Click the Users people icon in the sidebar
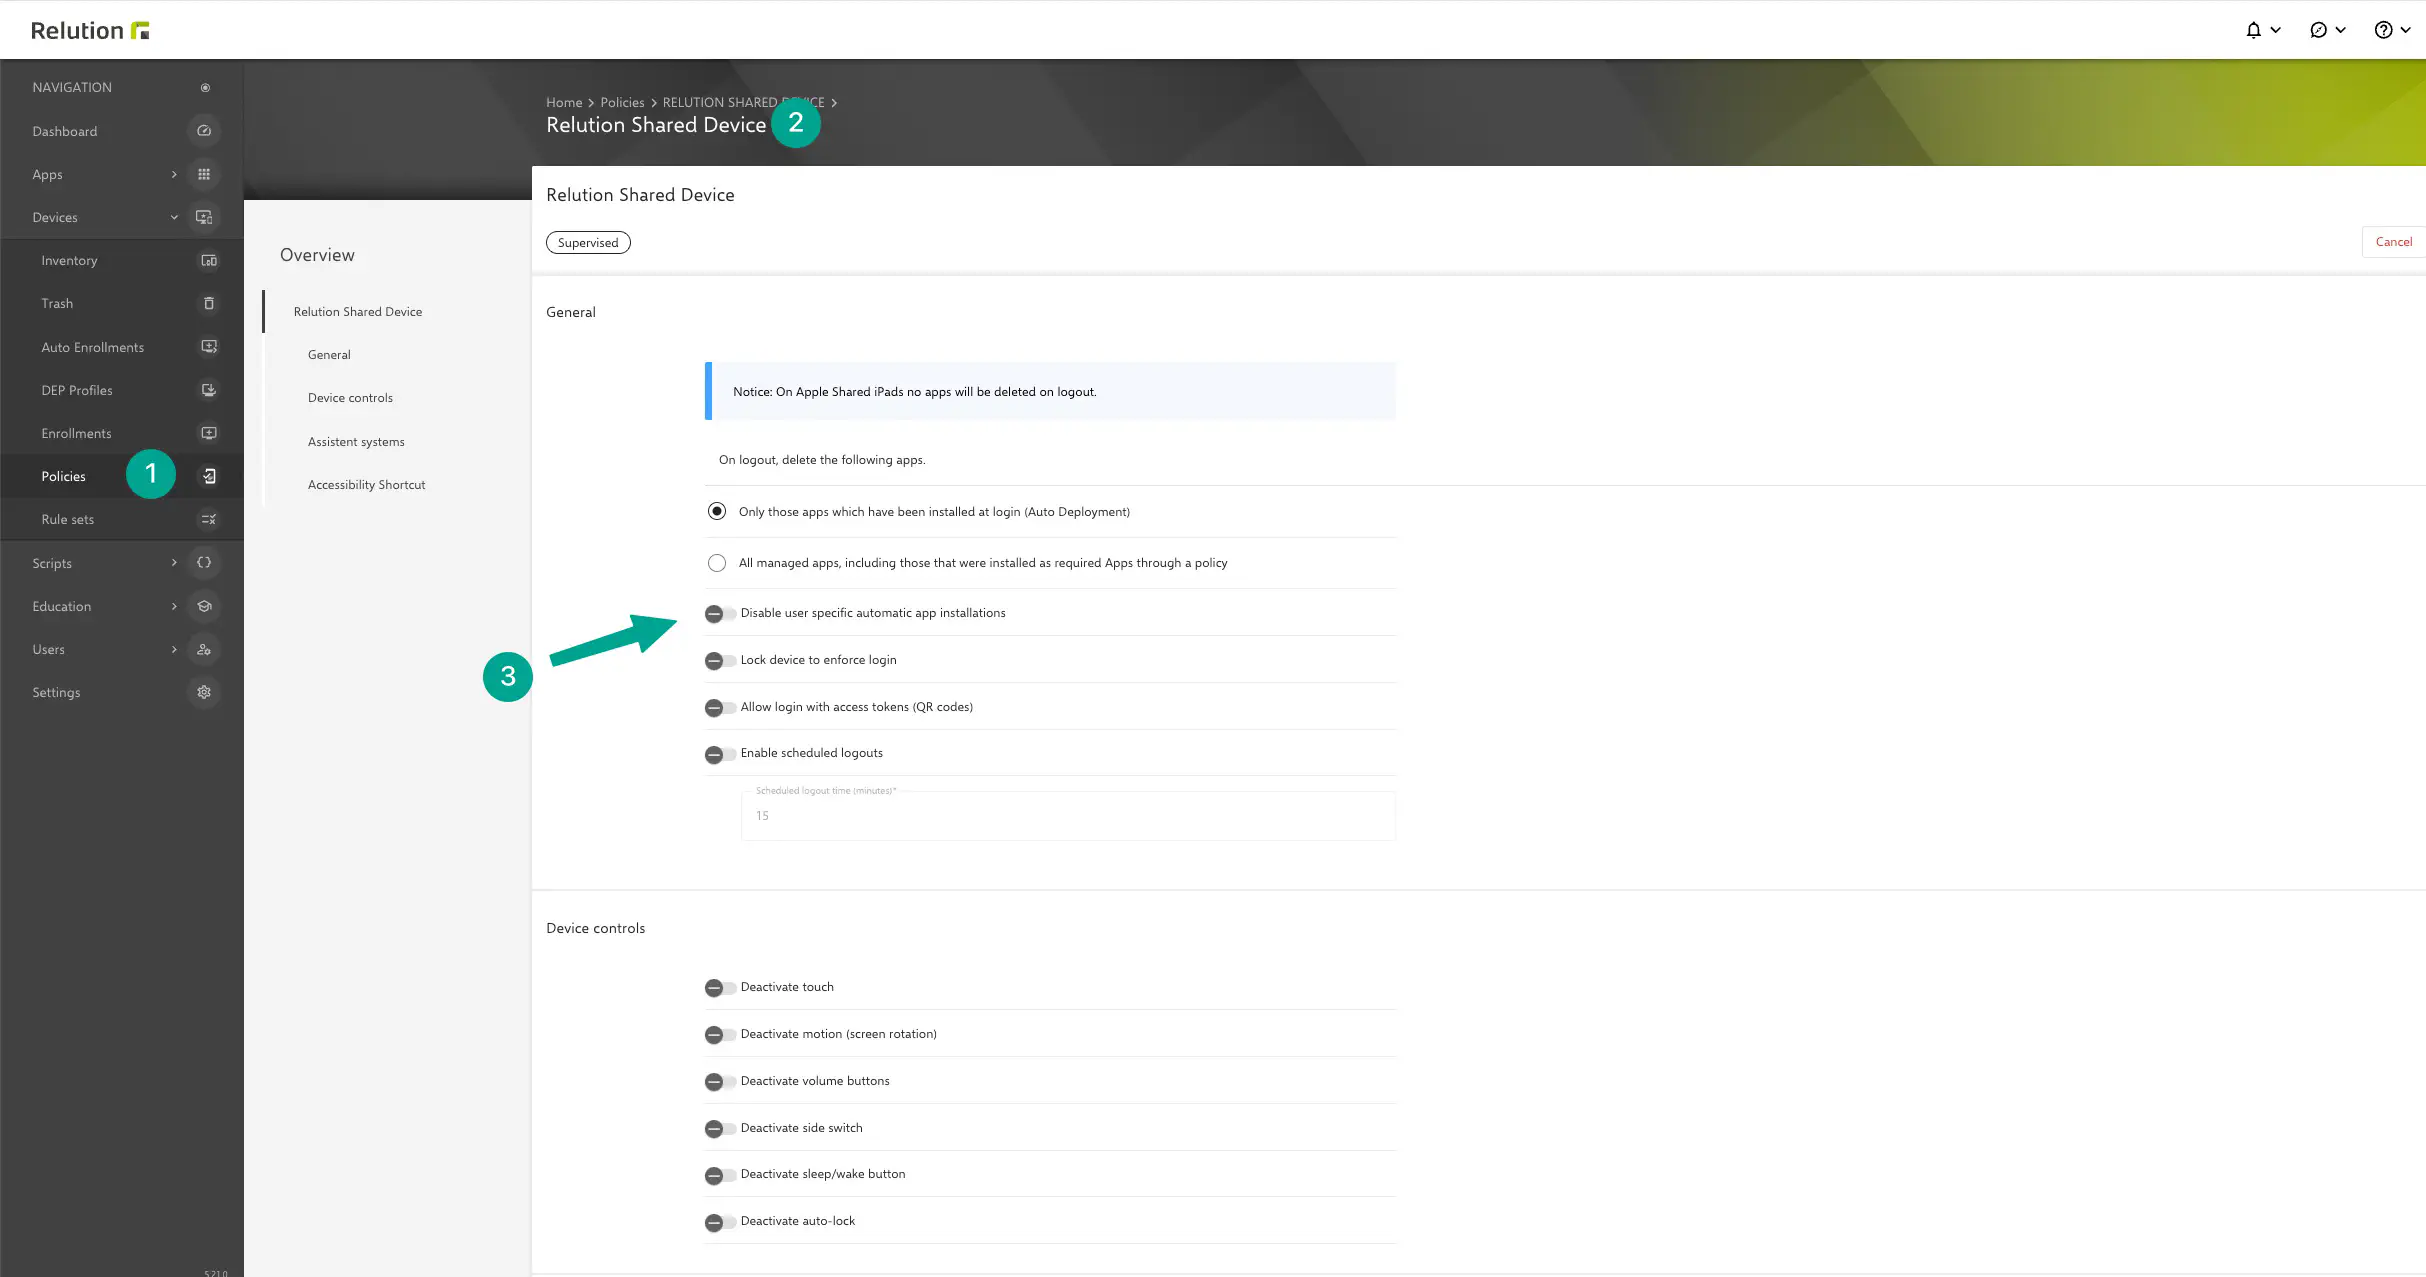The height and width of the screenshot is (1277, 2426). pos(204,649)
